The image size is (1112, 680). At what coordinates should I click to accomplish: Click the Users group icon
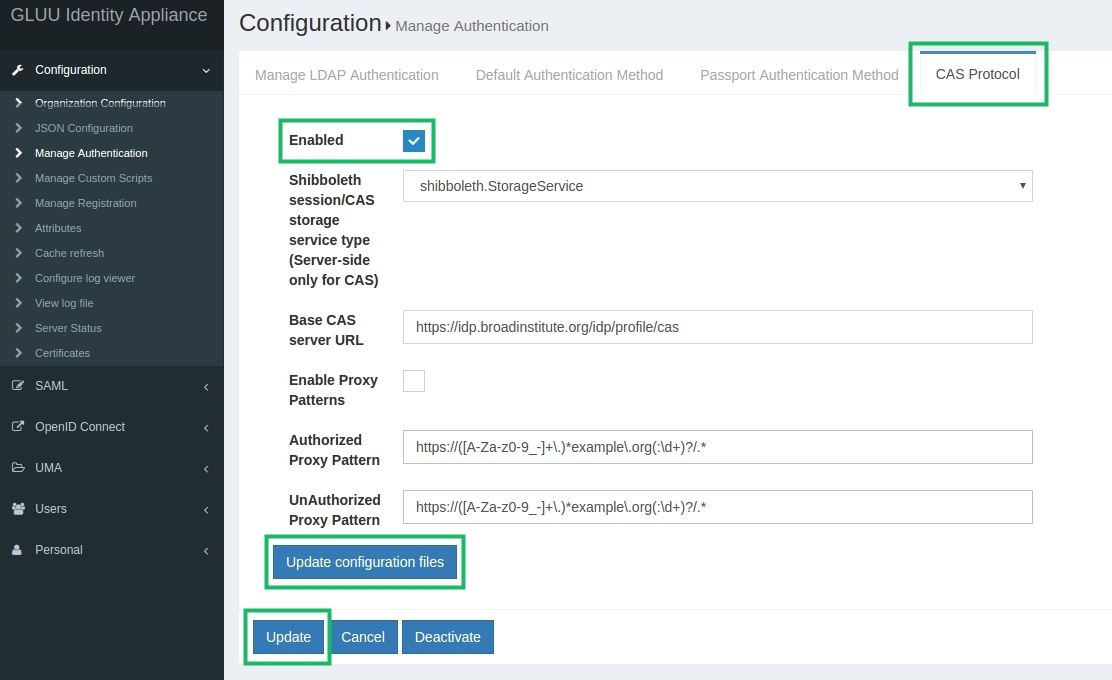(x=17, y=509)
